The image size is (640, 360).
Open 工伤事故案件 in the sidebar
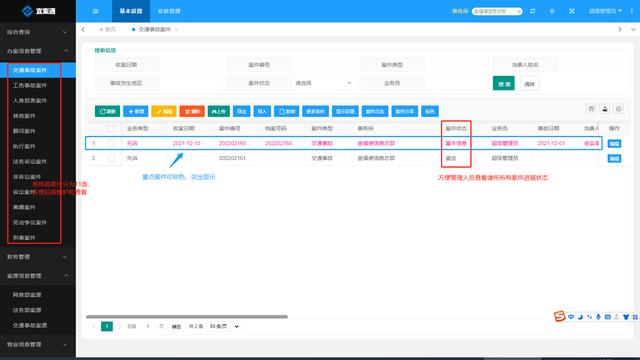pos(30,85)
